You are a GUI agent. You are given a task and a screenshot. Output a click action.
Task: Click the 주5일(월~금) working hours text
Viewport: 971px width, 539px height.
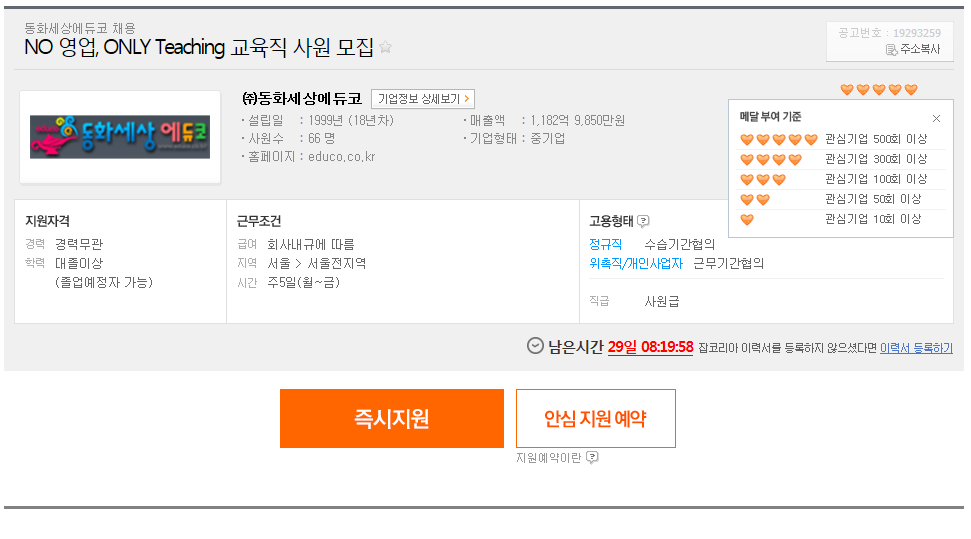[303, 283]
